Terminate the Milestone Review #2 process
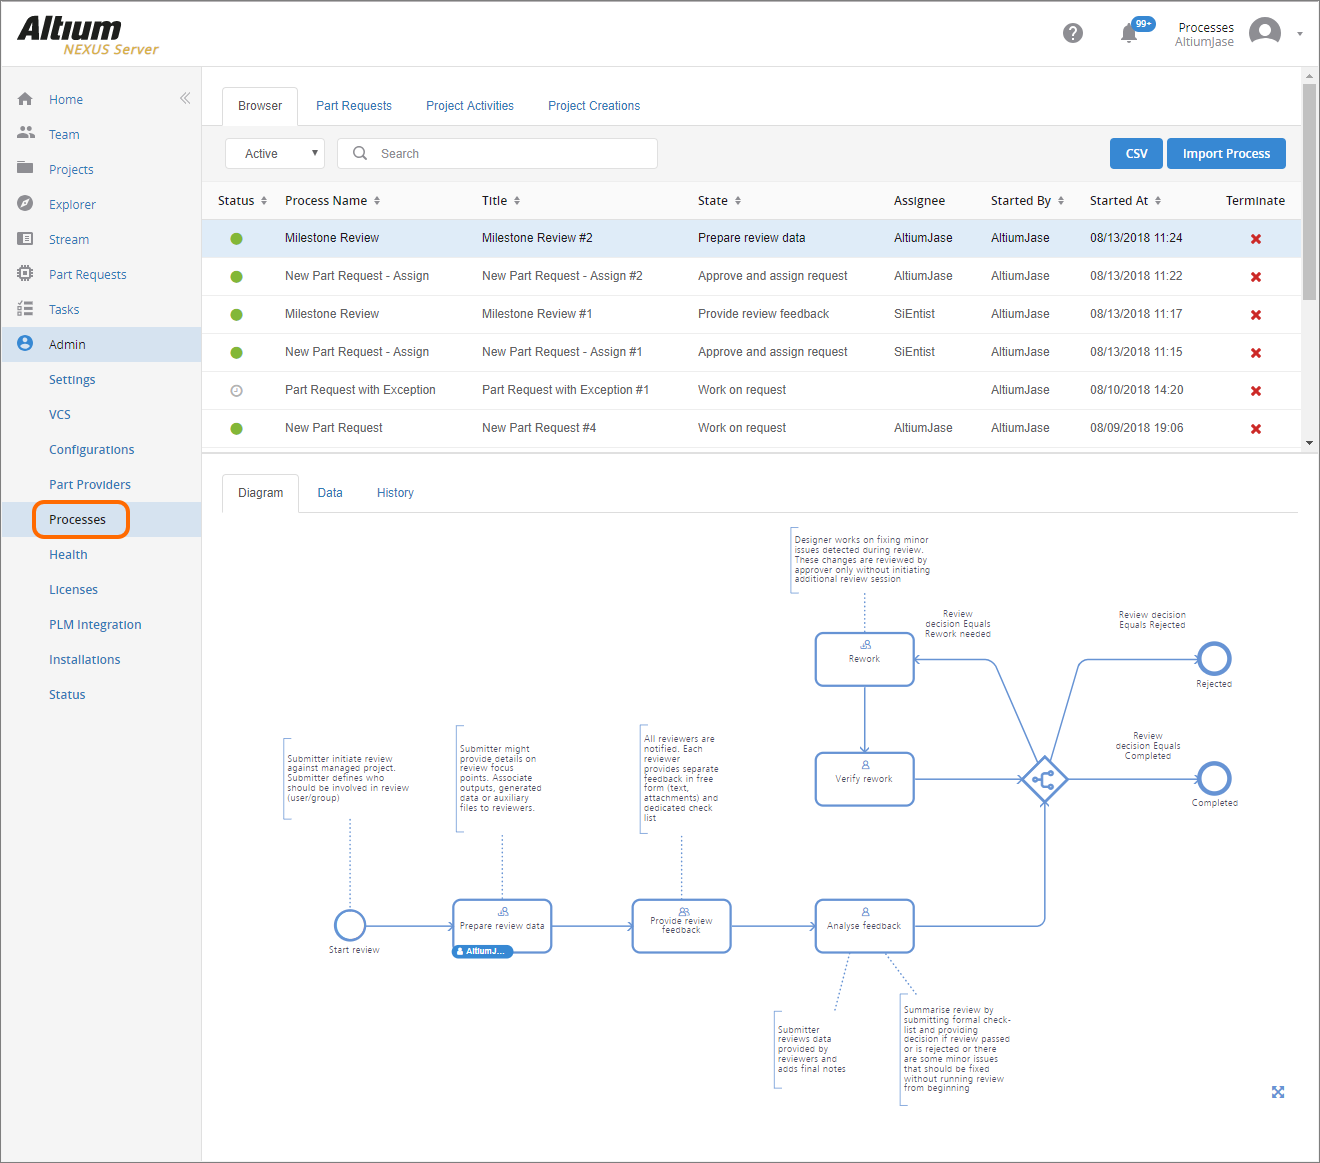1320x1163 pixels. click(x=1255, y=239)
